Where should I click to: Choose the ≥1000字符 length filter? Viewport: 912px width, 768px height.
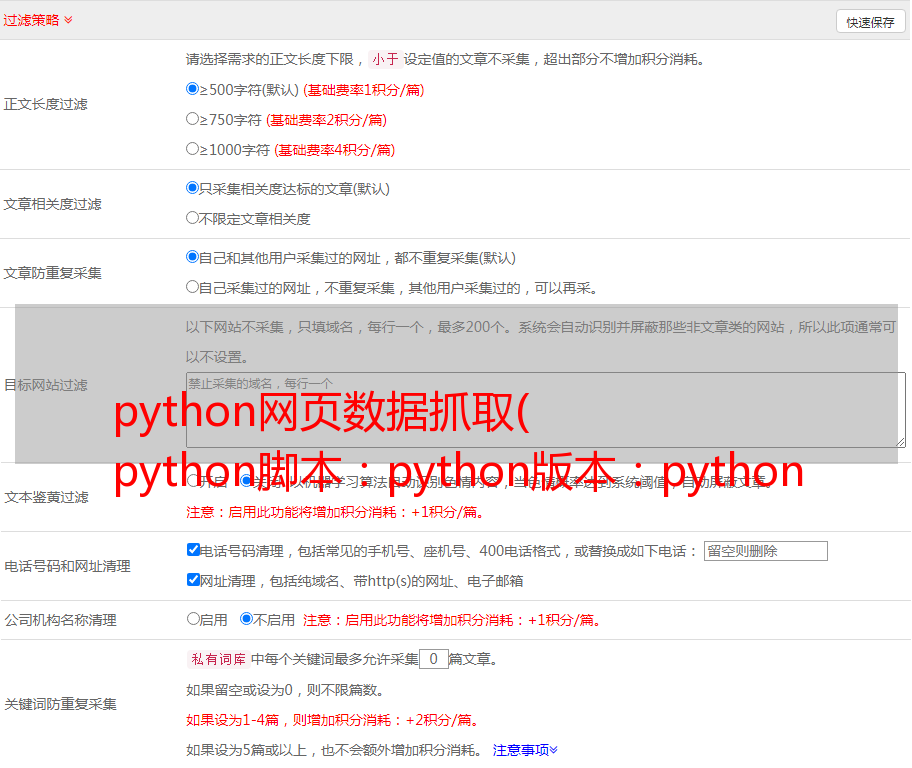[x=193, y=149]
